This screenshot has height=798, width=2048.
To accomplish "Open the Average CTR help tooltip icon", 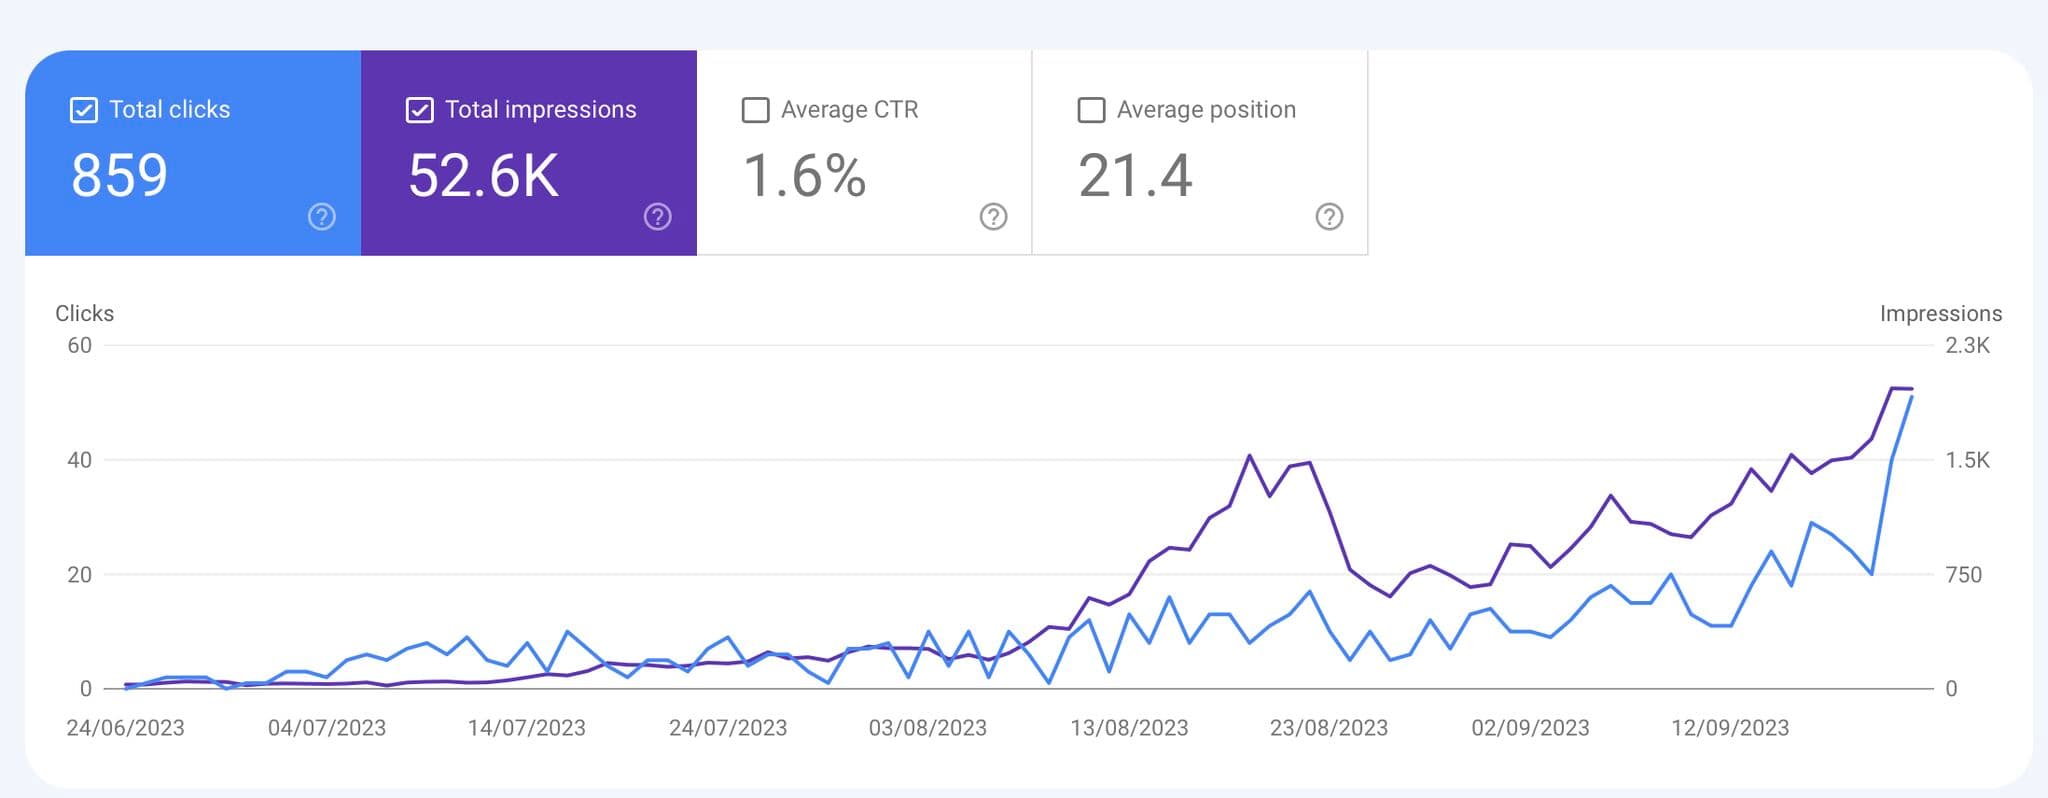I will (x=991, y=216).
